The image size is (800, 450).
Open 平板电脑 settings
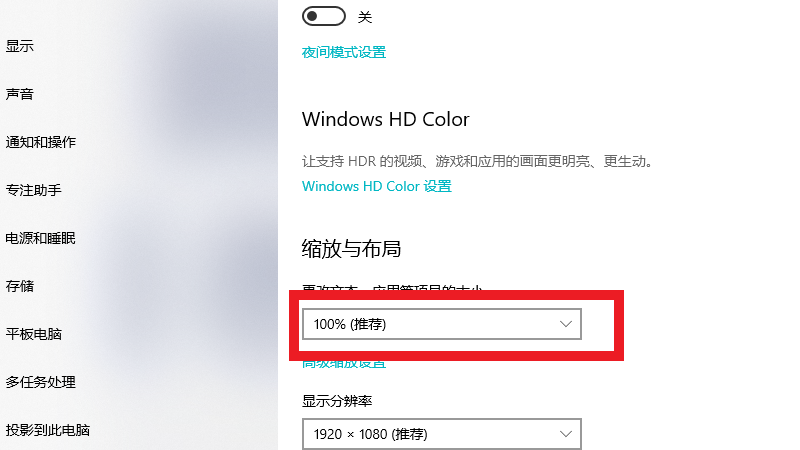tap(34, 334)
